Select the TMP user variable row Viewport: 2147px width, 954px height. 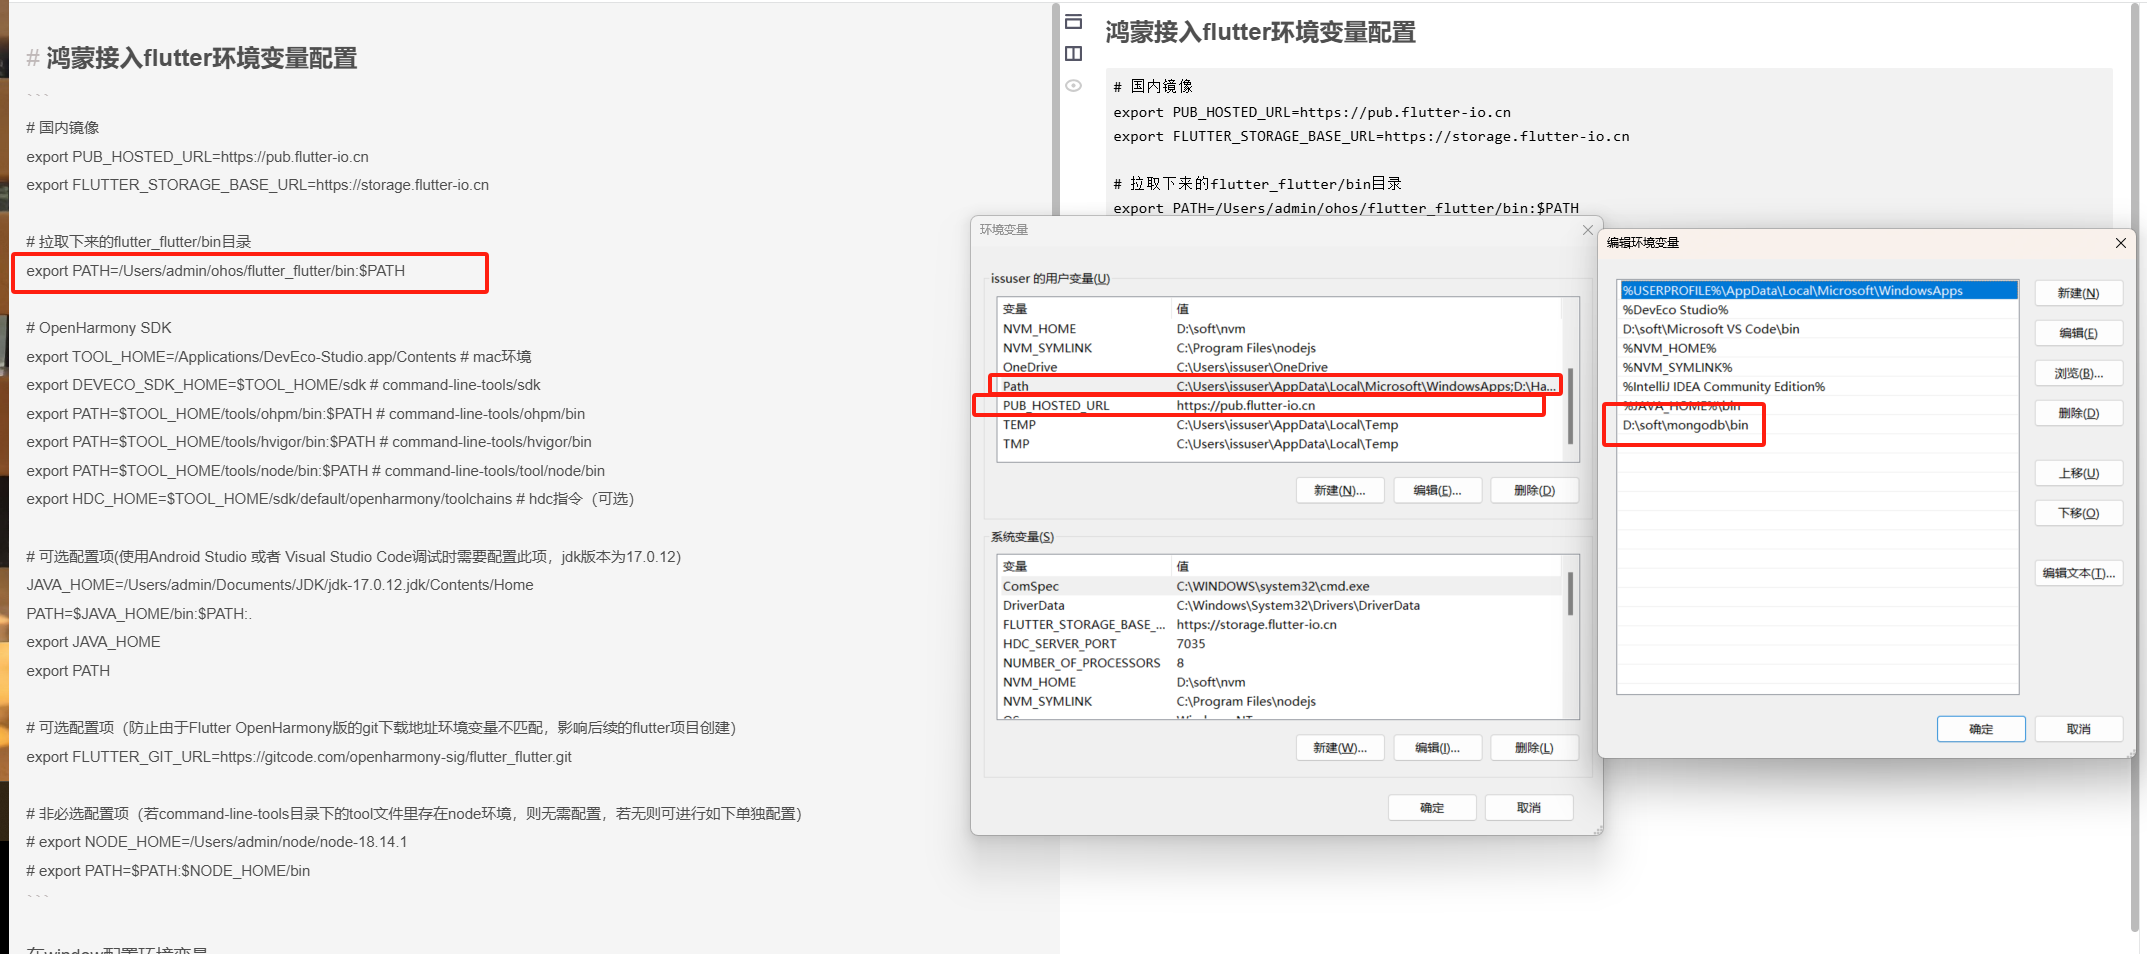[x=1280, y=444]
